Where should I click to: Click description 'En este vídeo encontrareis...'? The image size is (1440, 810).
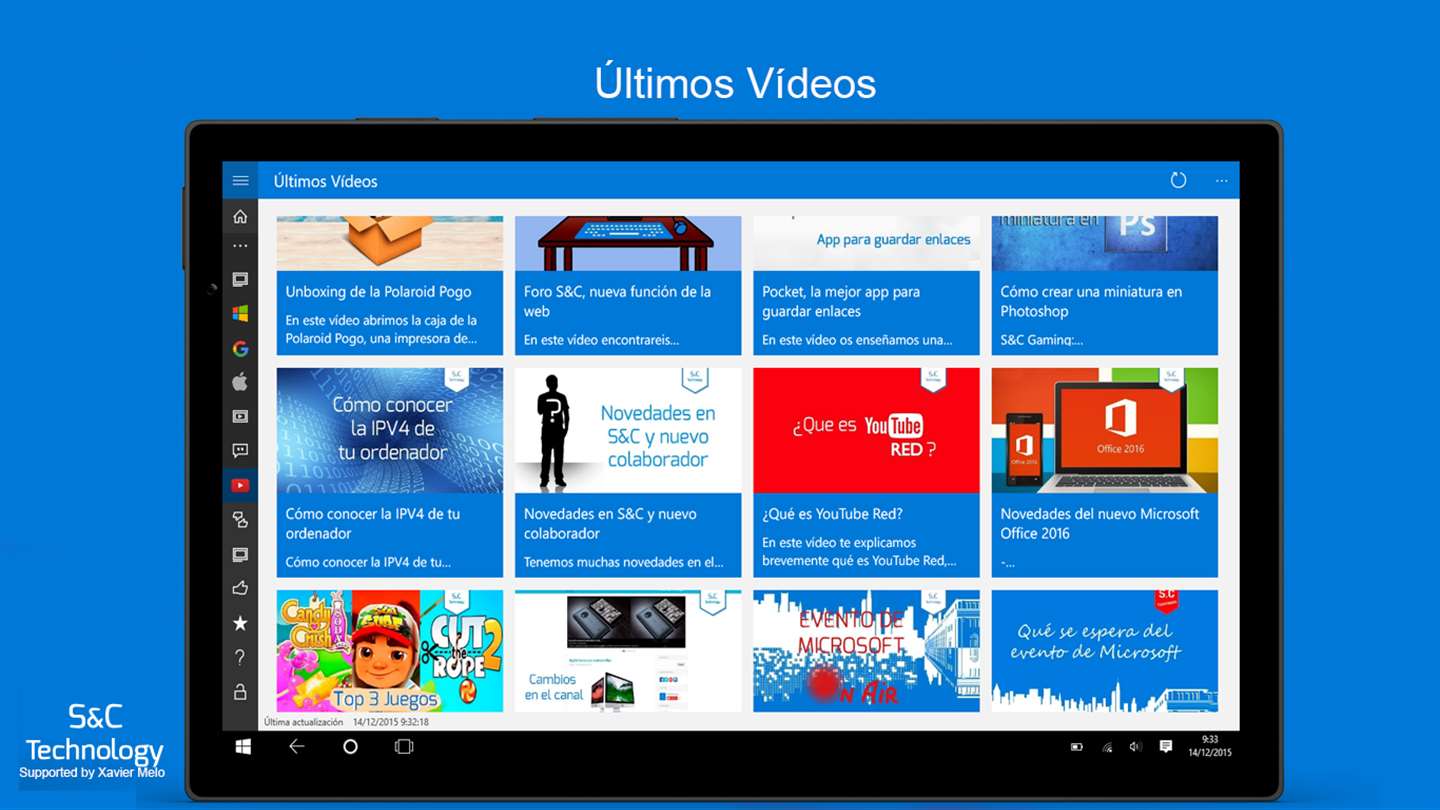tap(601, 340)
